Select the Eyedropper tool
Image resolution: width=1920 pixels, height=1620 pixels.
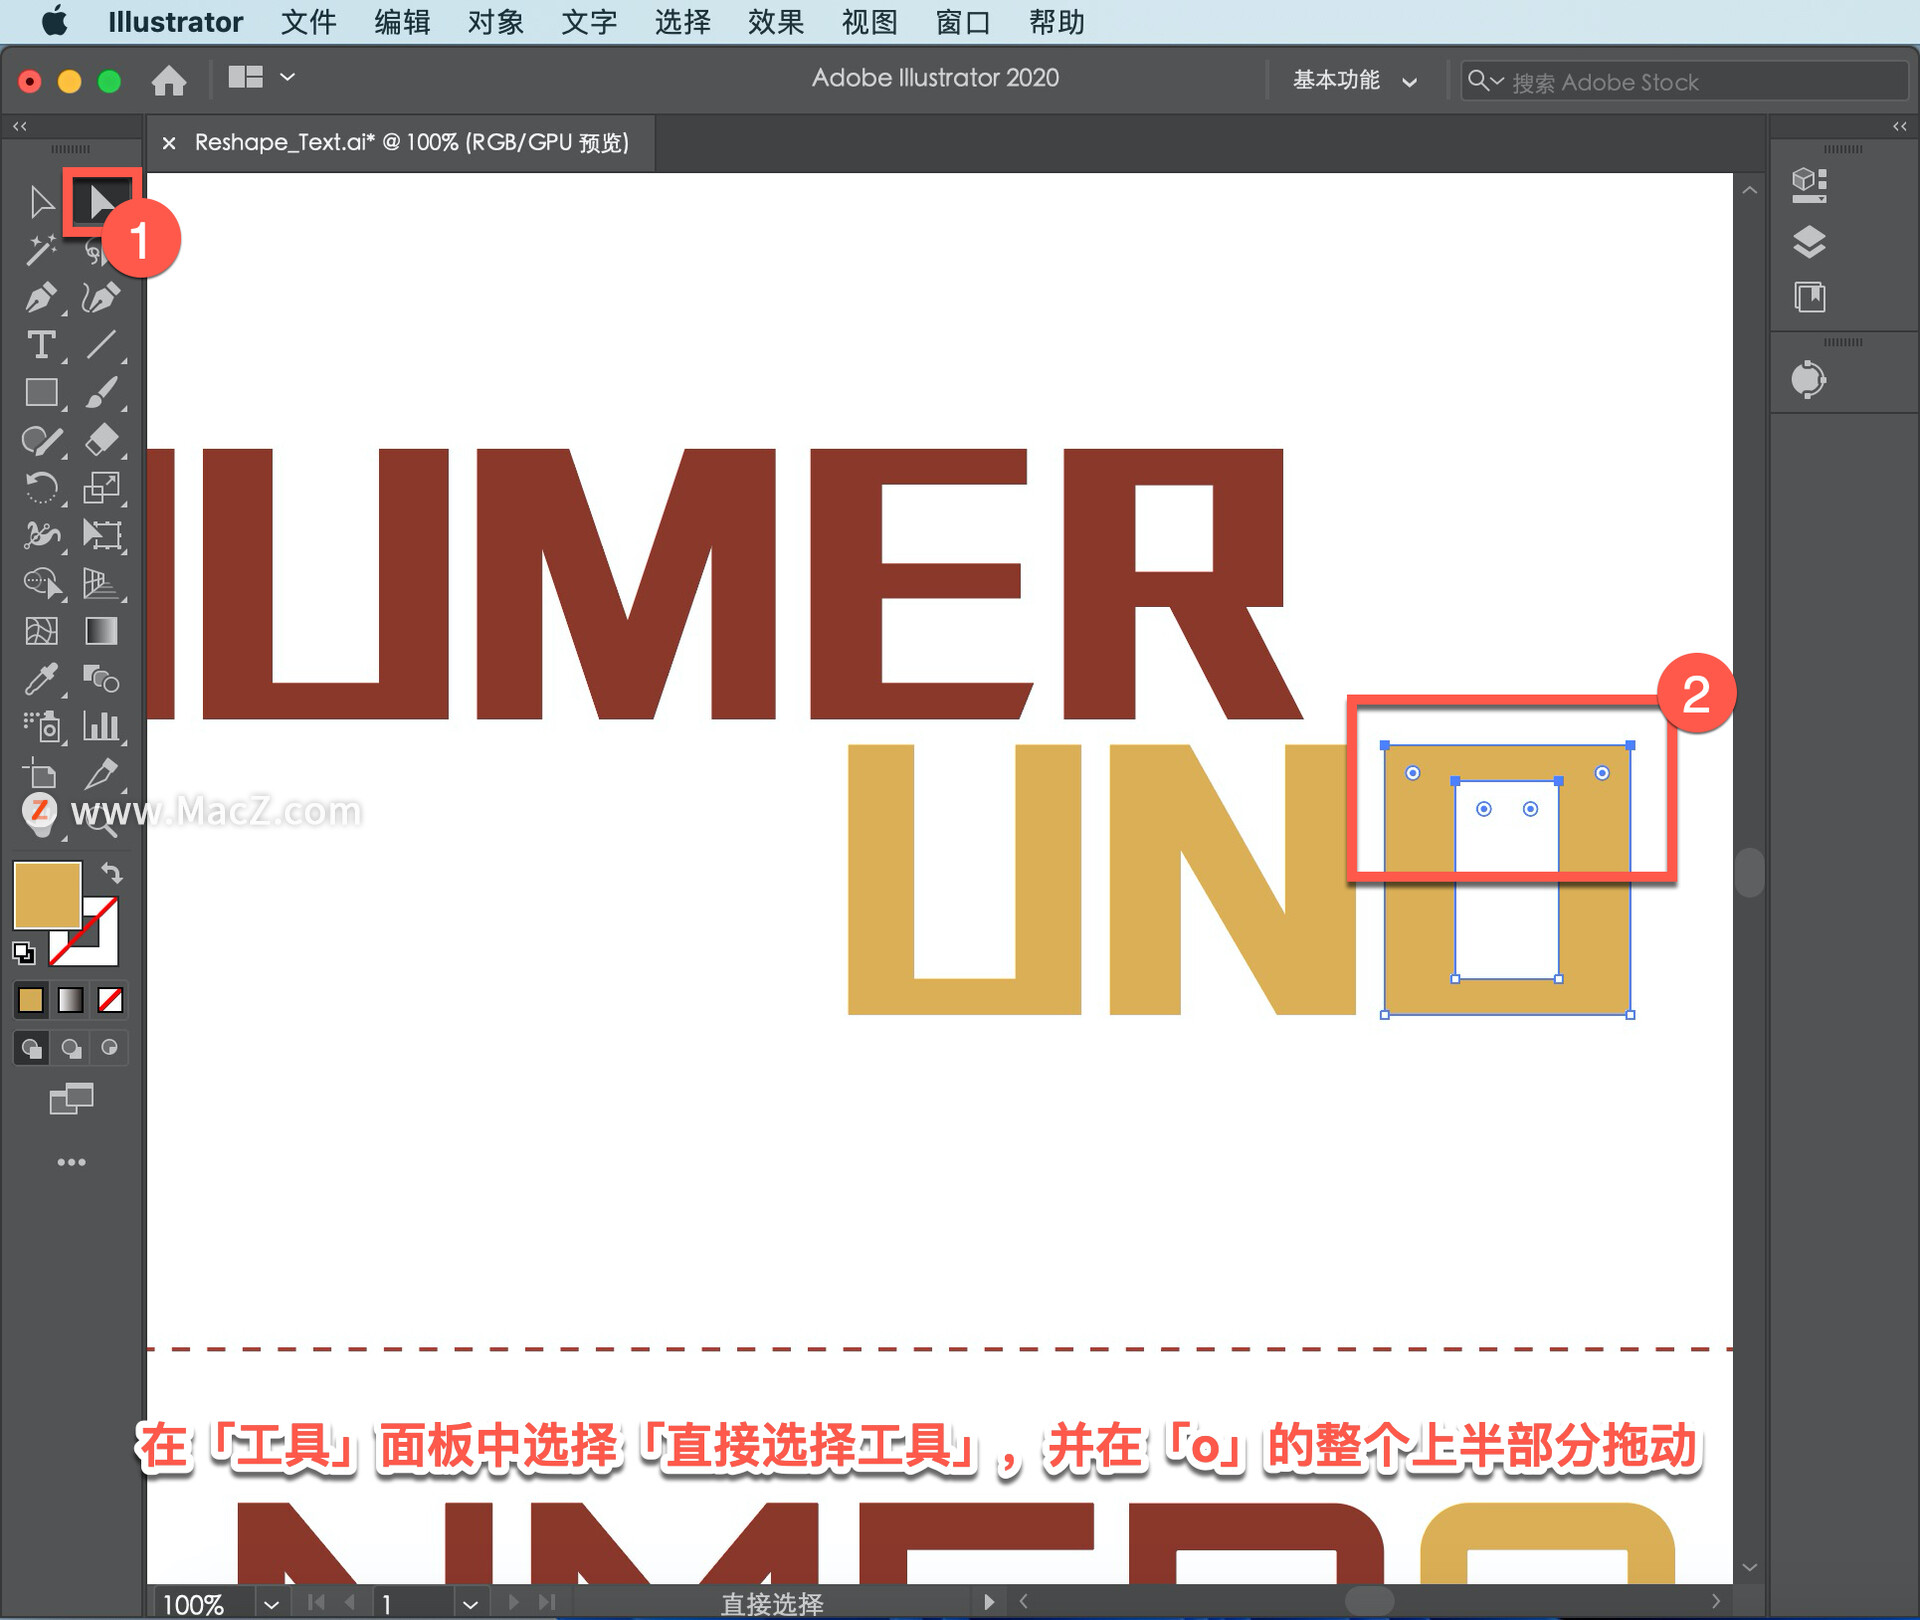pyautogui.click(x=40, y=679)
